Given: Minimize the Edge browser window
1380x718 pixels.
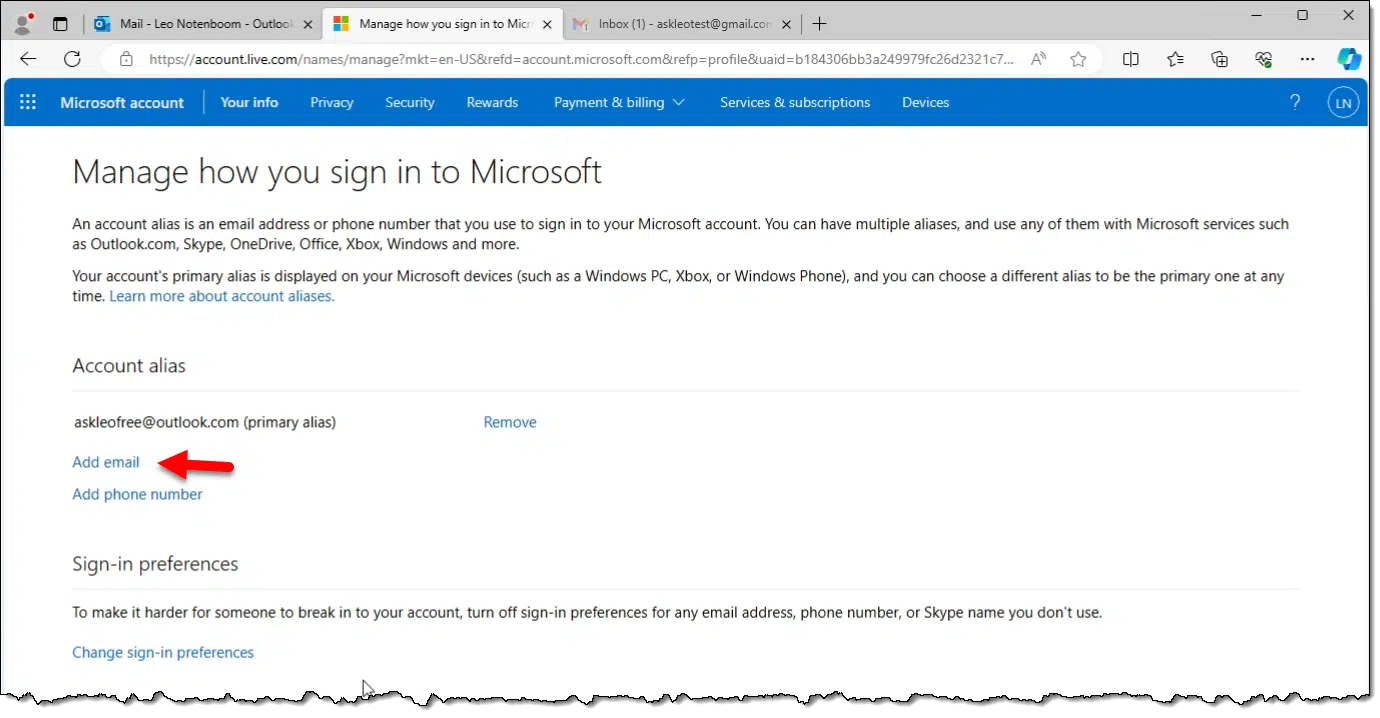Looking at the screenshot, I should click(x=1258, y=15).
